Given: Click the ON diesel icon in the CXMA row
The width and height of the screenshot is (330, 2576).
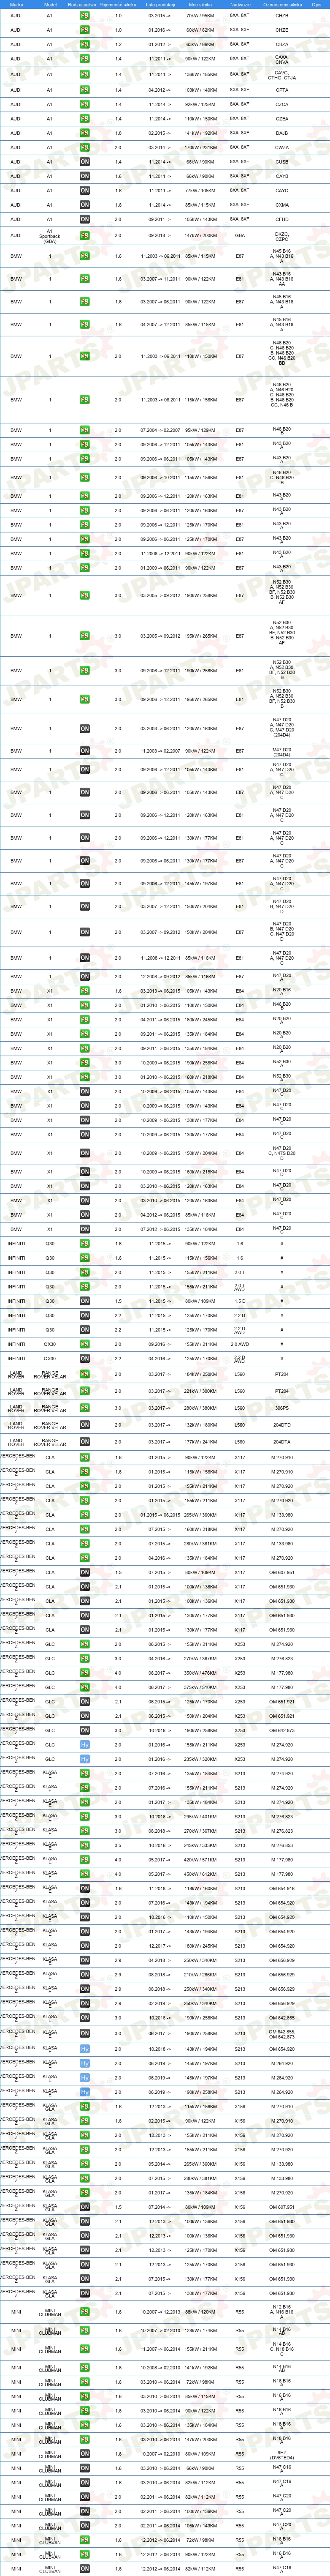Looking at the screenshot, I should (85, 205).
